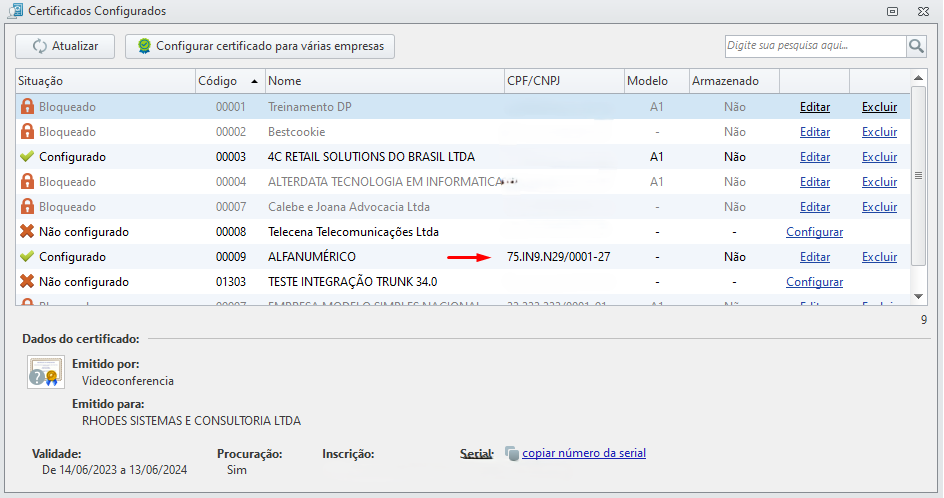Delete the ALTERDATA TECNOLOGIA certificate

[x=879, y=182]
